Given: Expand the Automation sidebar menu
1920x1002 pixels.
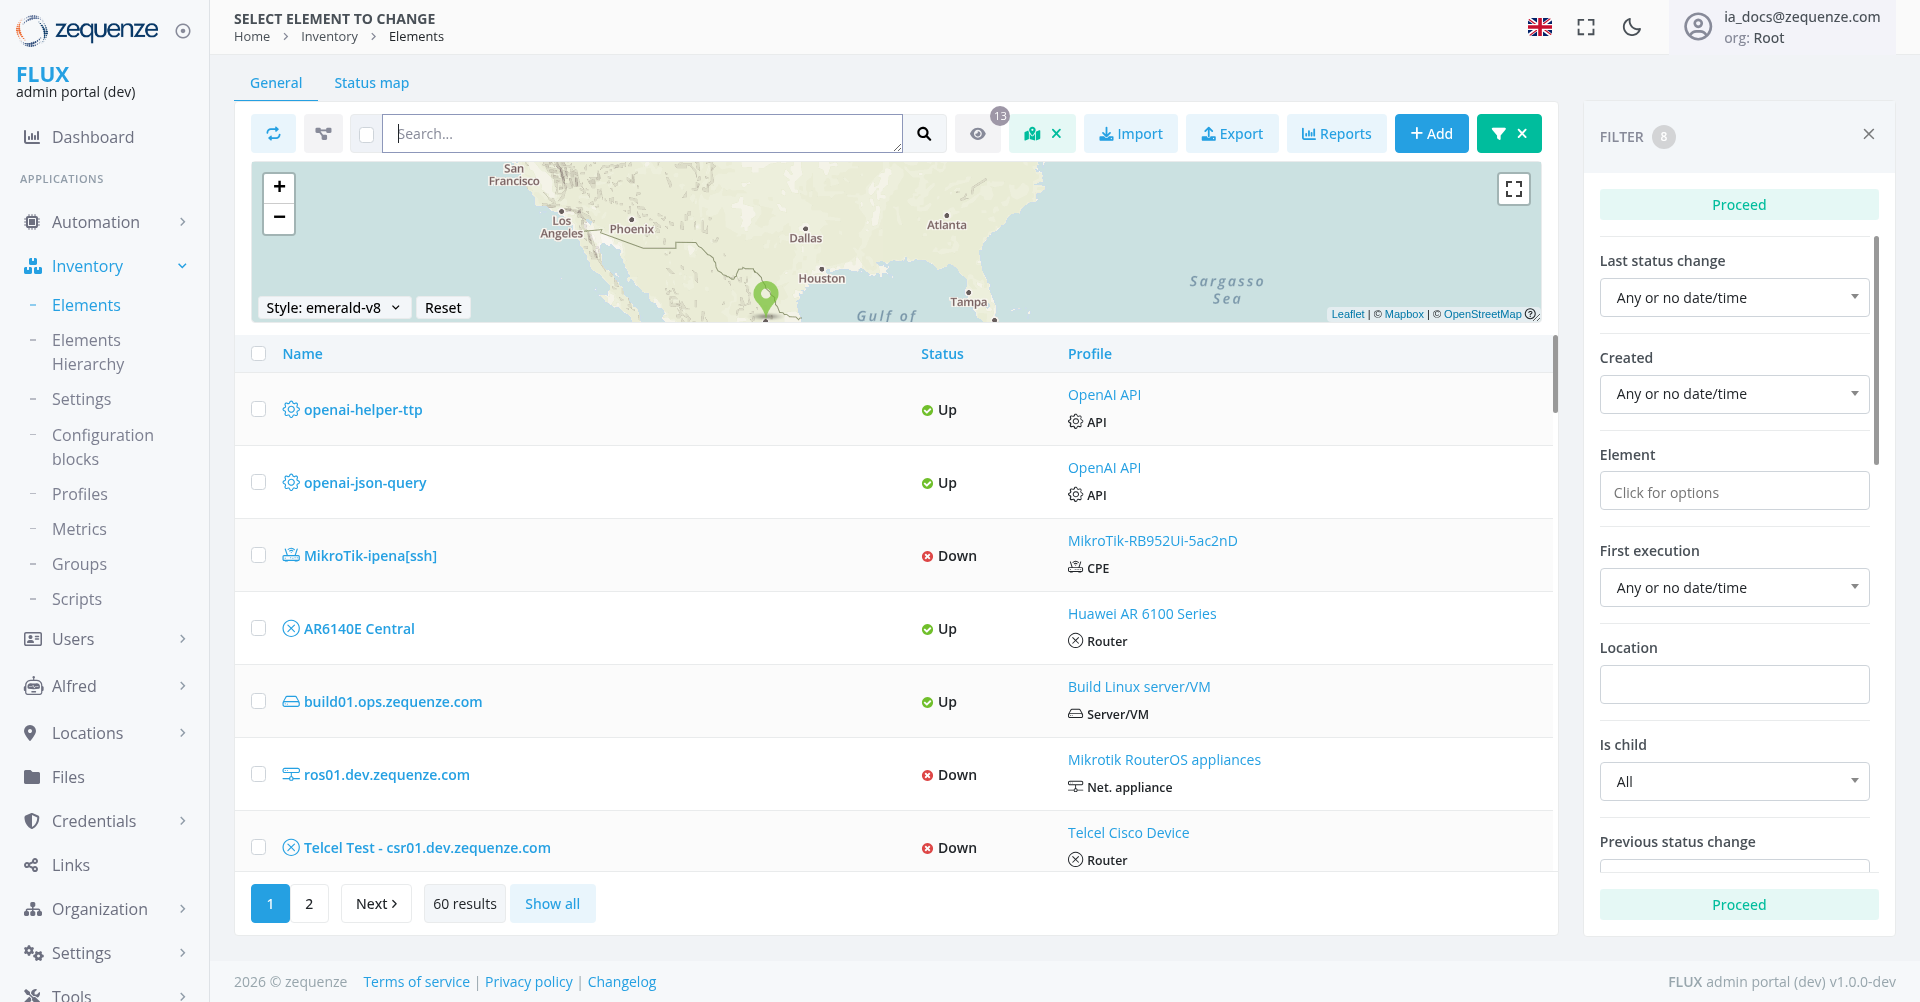Looking at the screenshot, I should tap(105, 222).
